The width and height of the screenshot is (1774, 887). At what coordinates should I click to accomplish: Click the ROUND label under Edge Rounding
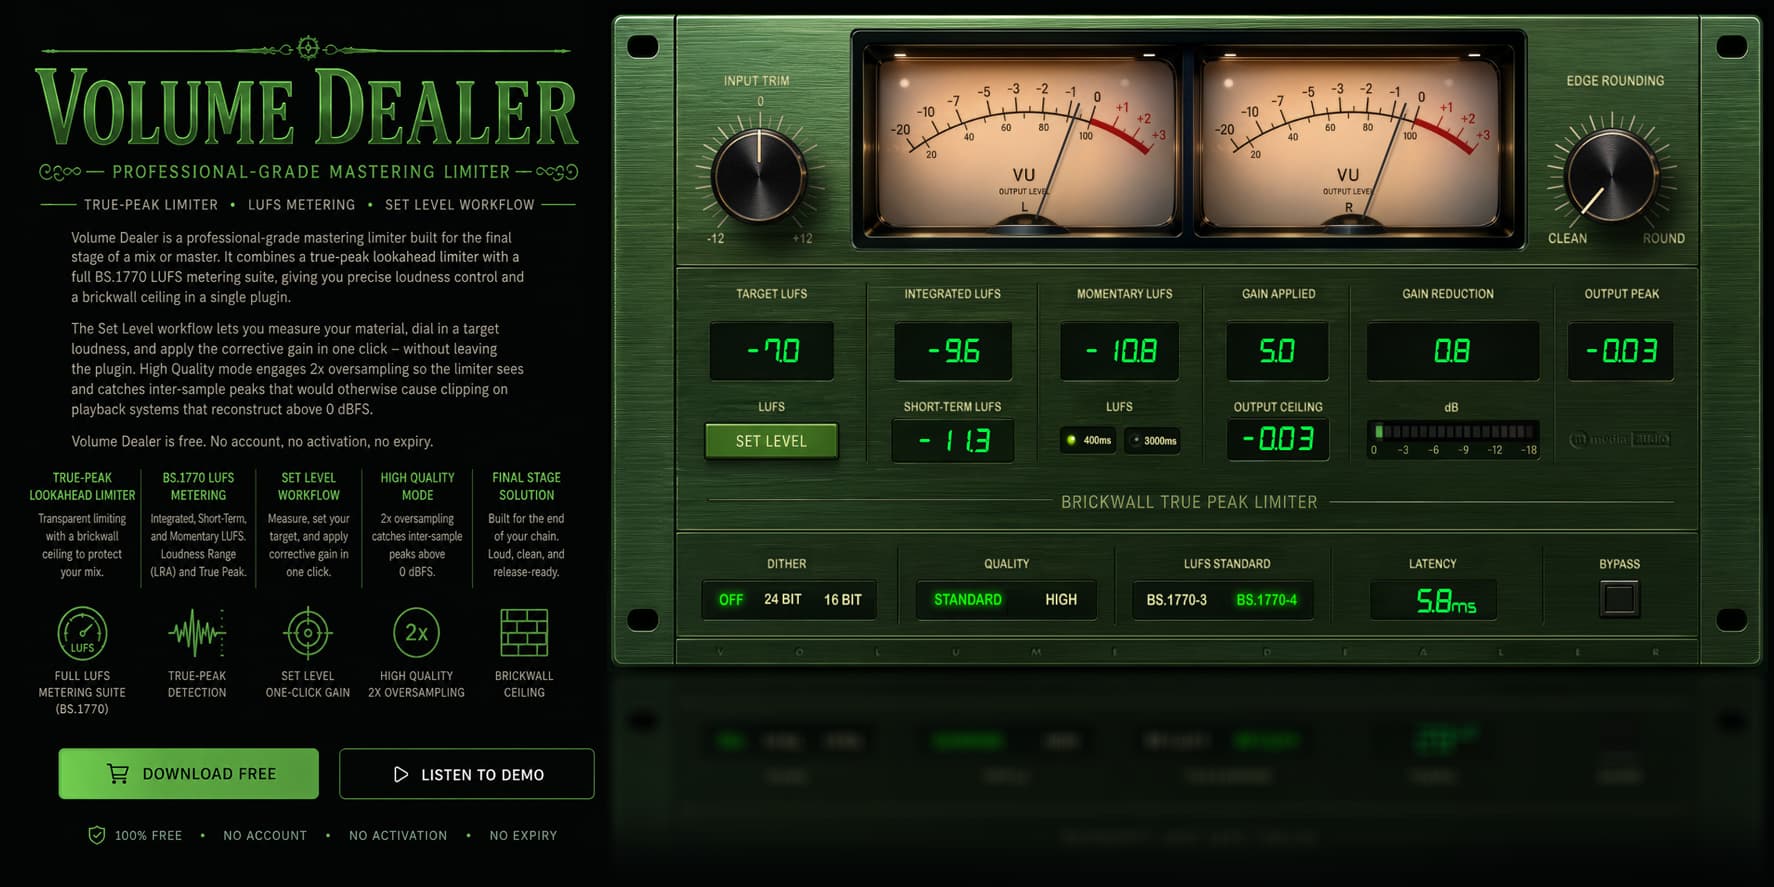click(1663, 238)
